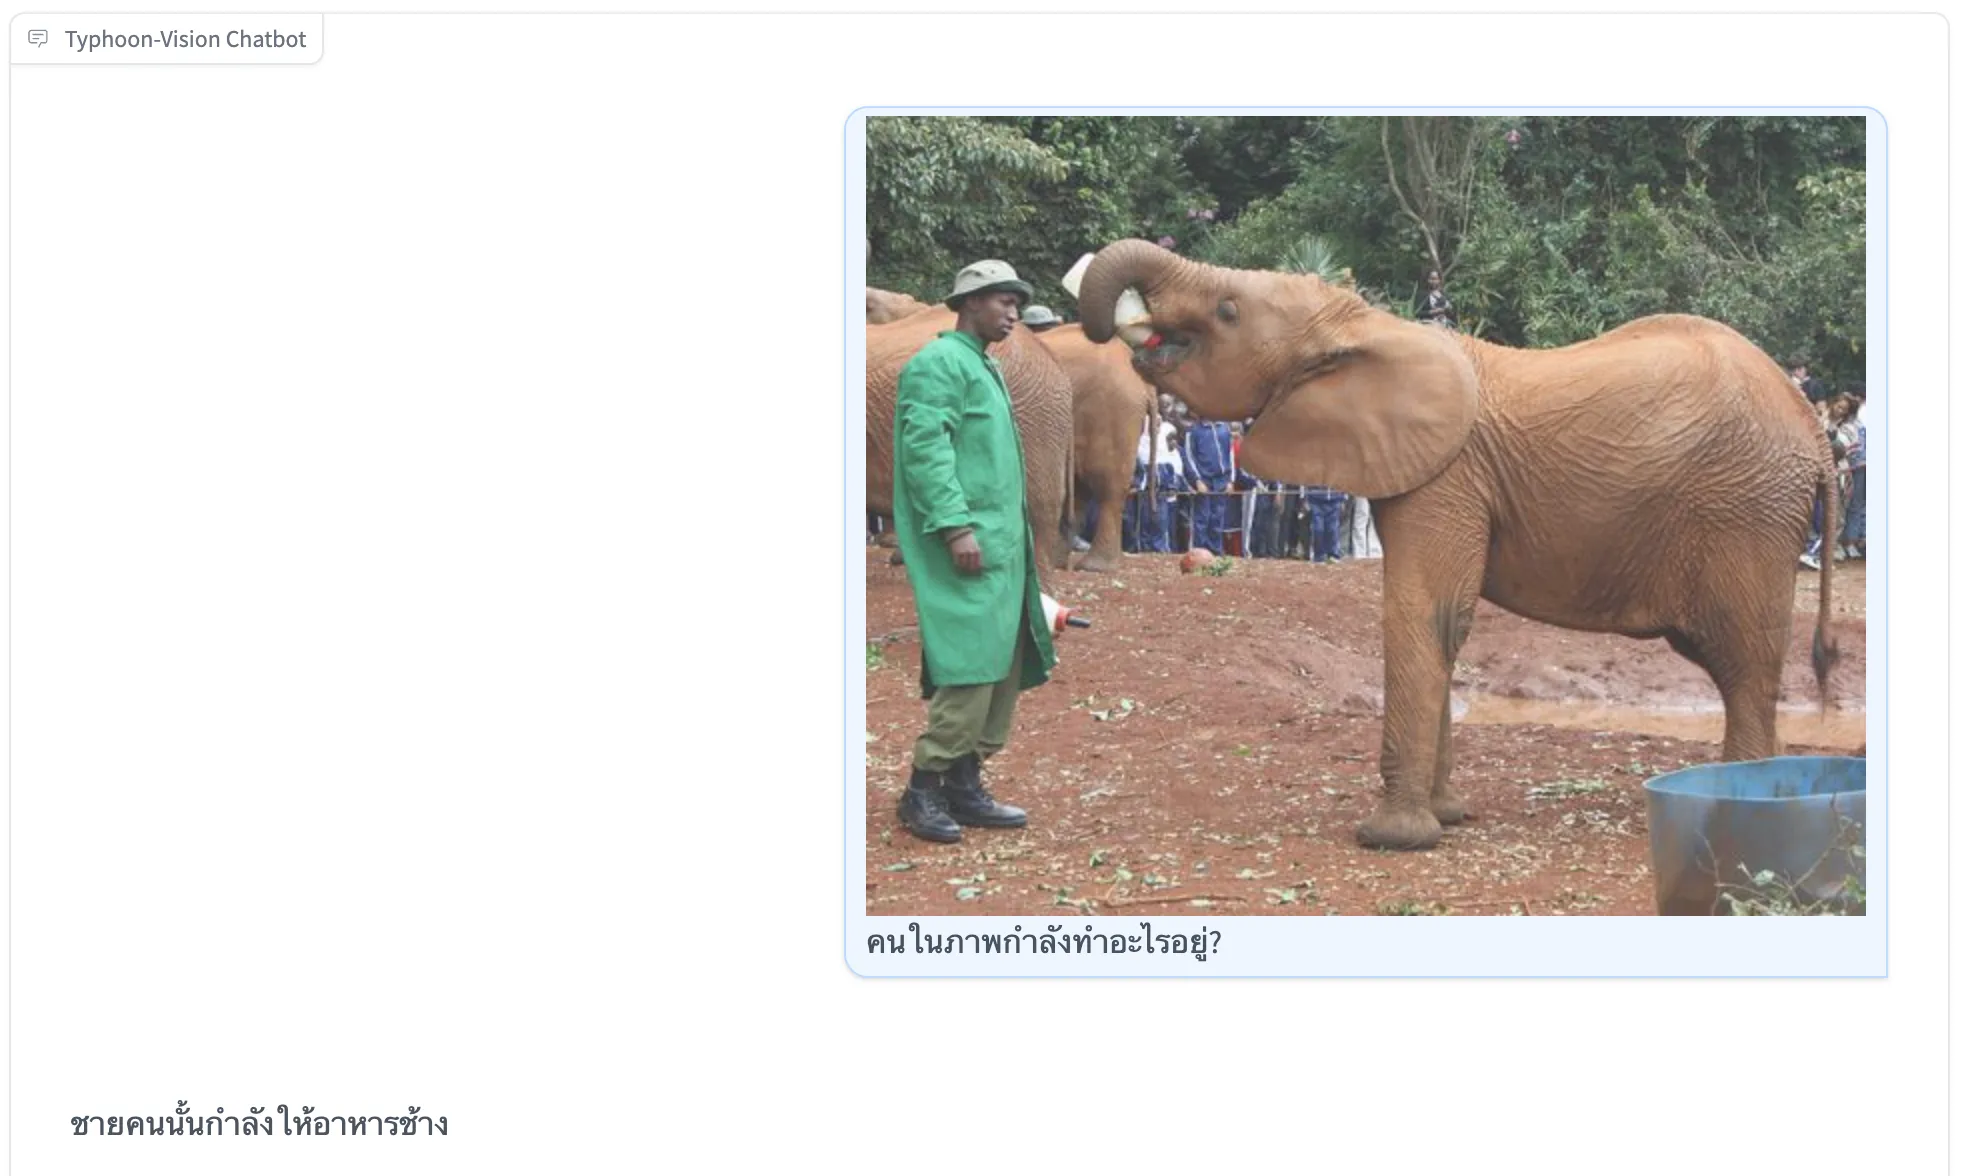Click the red ball on the ground
Viewport: 1972px width, 1176px height.
pyautogui.click(x=1194, y=561)
